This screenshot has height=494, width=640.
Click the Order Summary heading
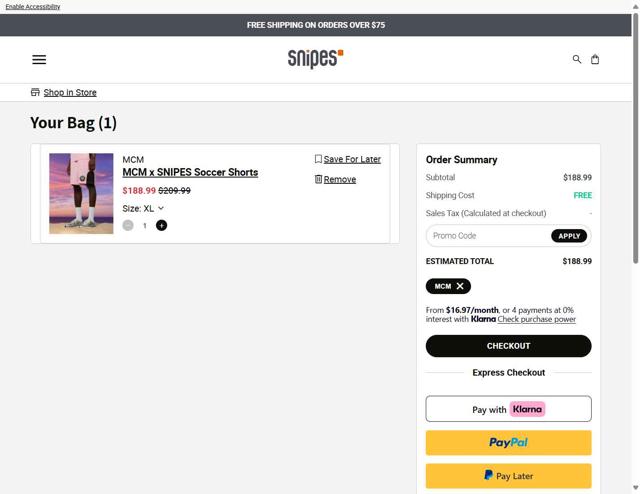[461, 160]
